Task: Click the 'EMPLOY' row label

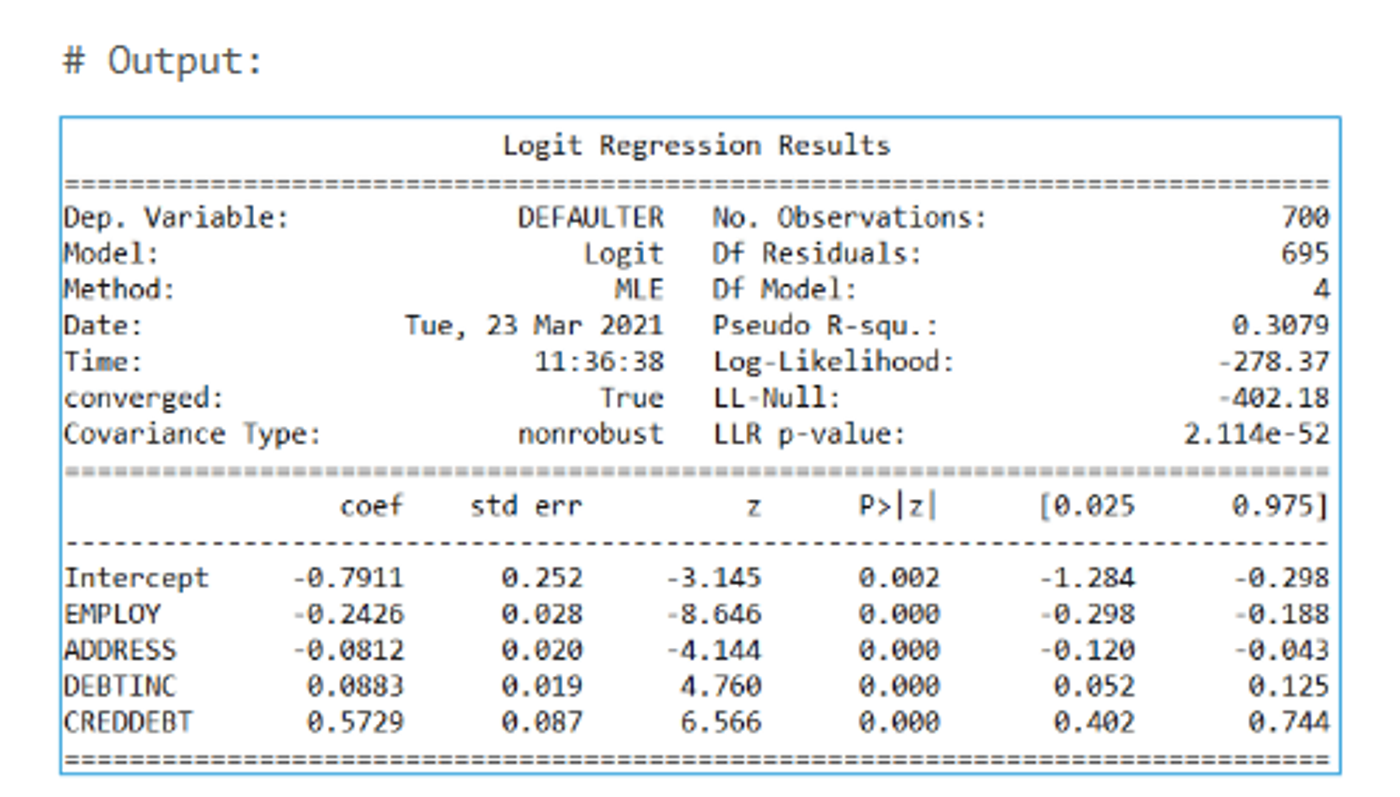Action: (x=112, y=614)
